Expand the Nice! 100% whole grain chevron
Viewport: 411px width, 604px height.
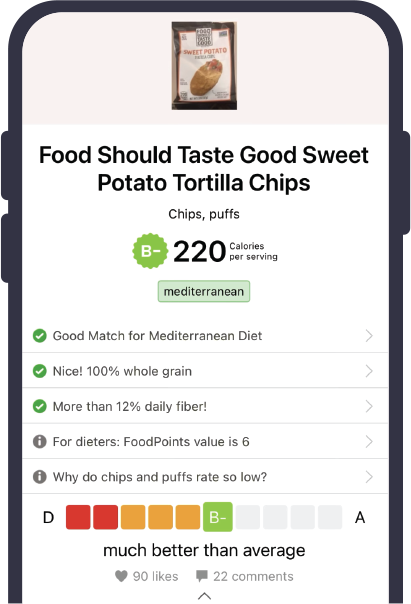(369, 371)
